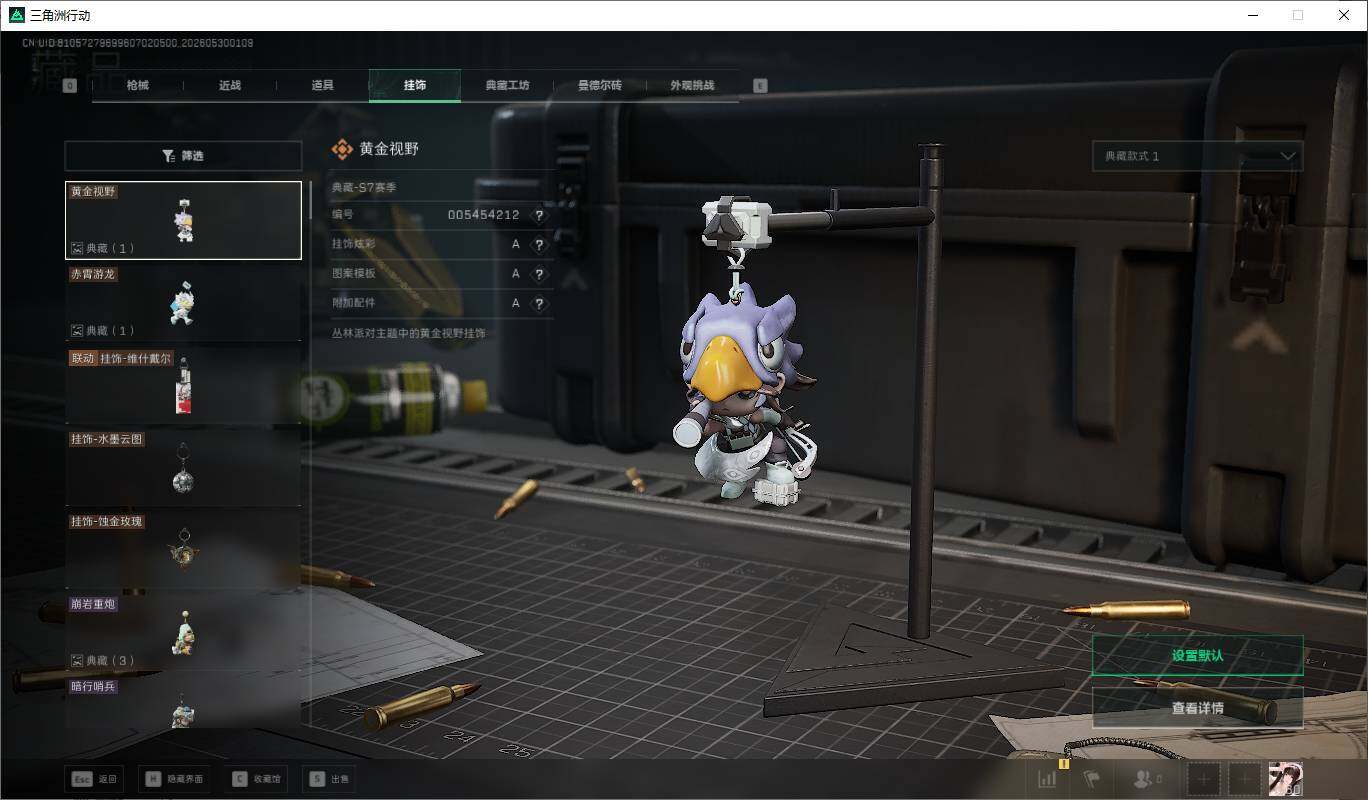Click the 典藏-S7赛季 season text

point(365,187)
